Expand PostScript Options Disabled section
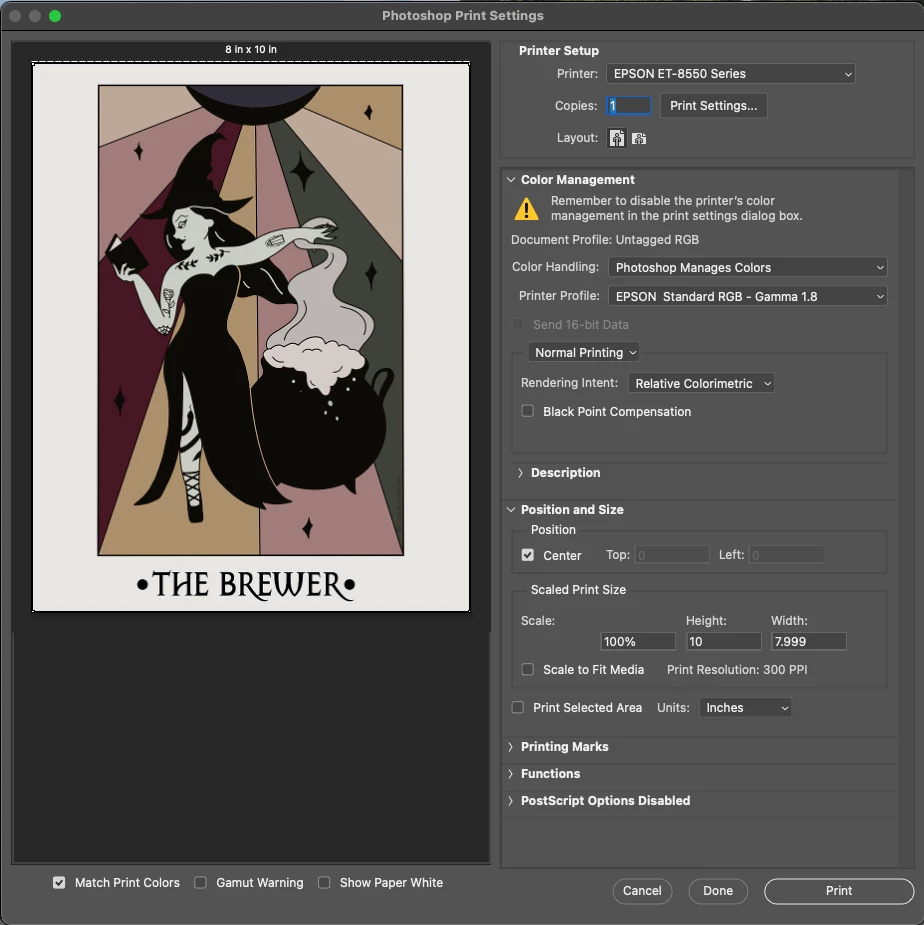Screen dimensions: 924x925 pyautogui.click(x=510, y=801)
